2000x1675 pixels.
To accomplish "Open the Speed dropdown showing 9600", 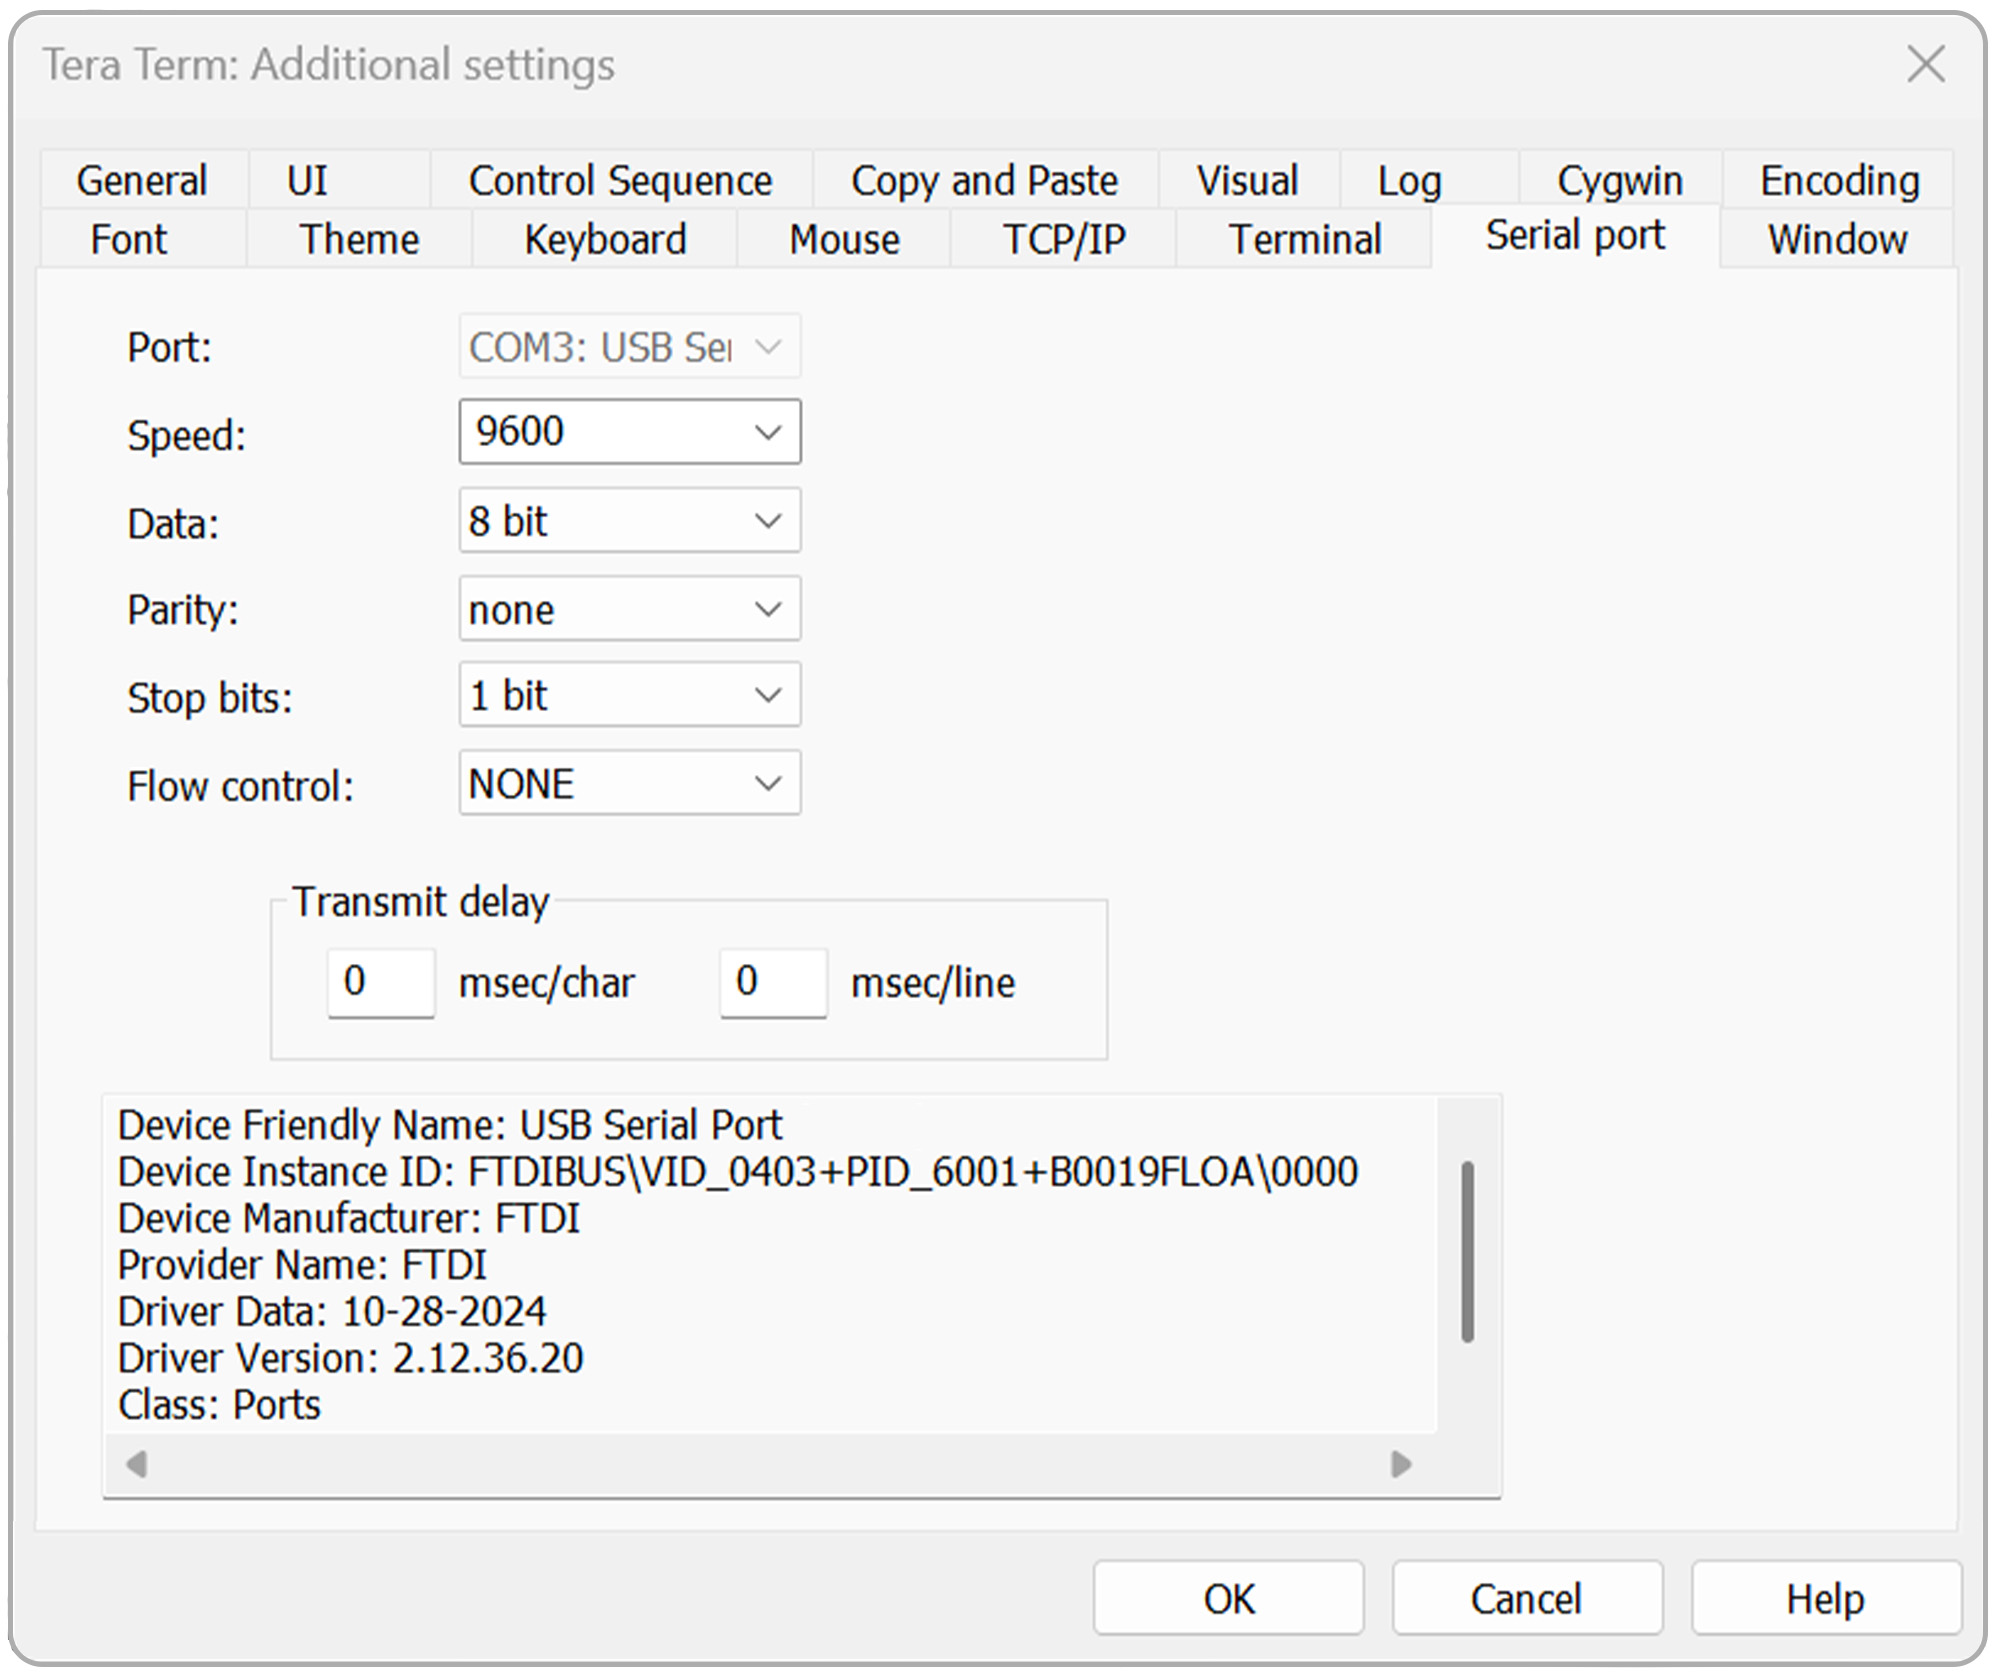I will point(630,432).
